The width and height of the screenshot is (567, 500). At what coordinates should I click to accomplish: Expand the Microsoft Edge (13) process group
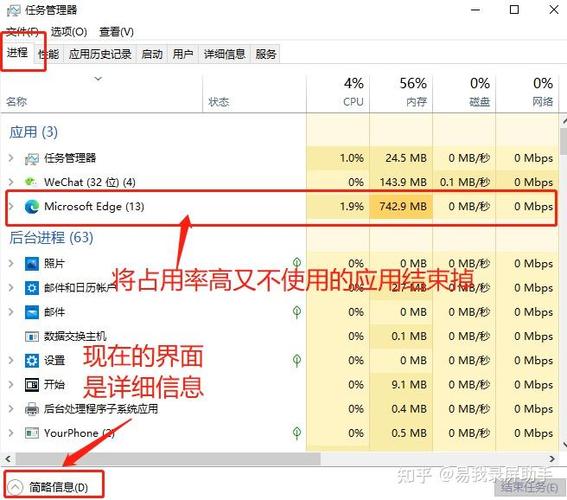(x=11, y=206)
